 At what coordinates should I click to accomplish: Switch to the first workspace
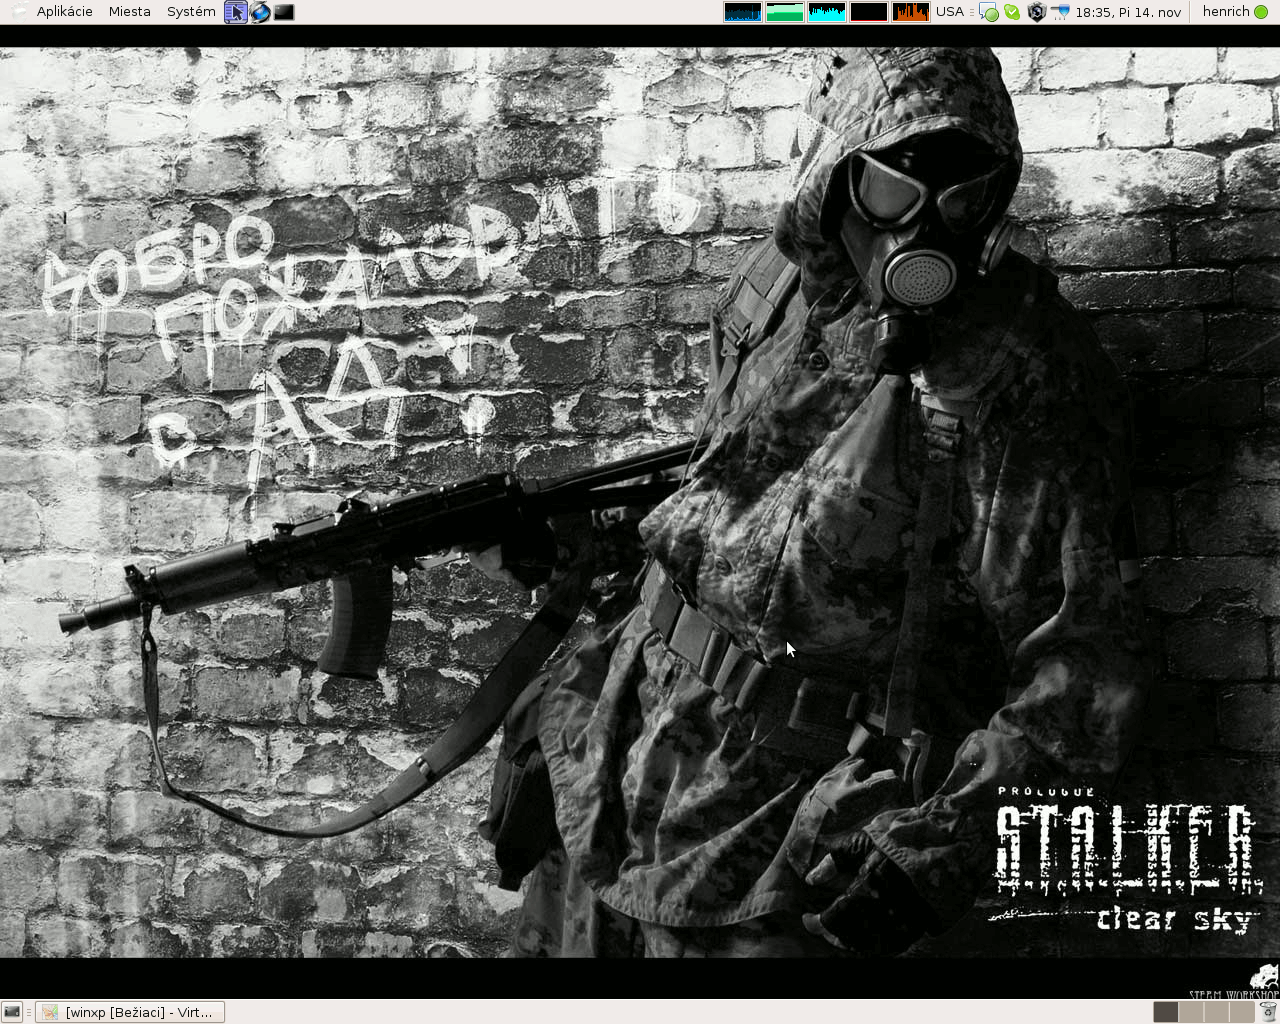pos(1166,1012)
